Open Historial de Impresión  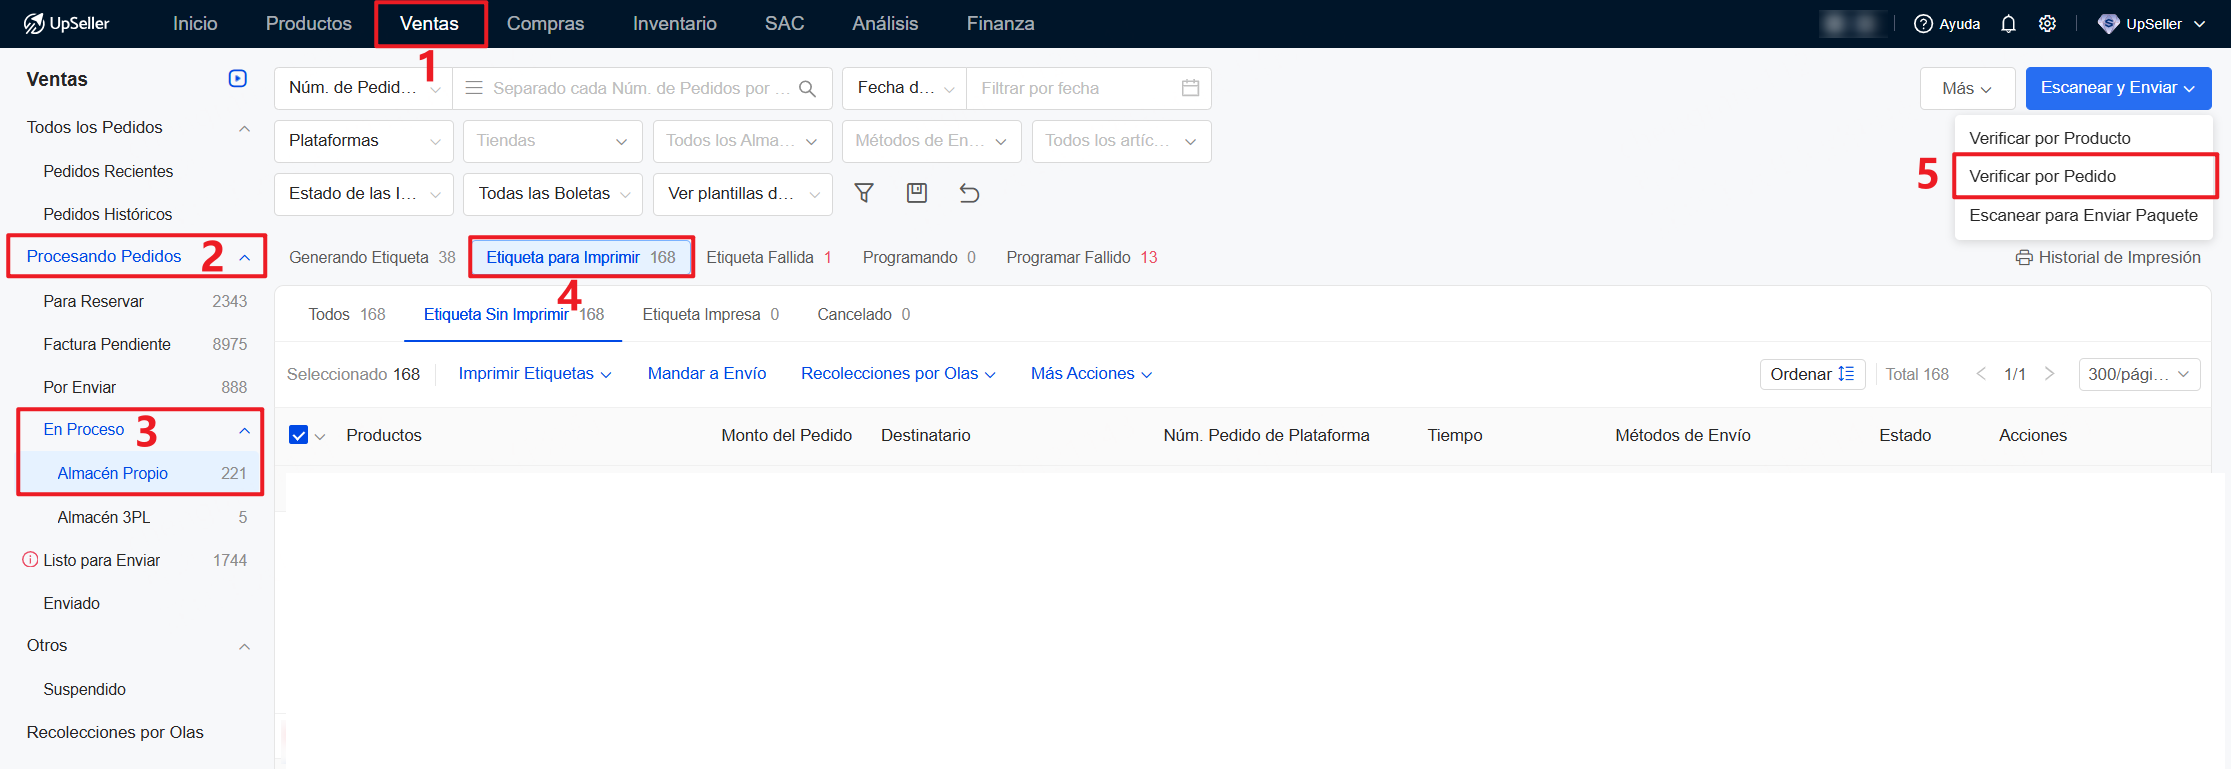tap(2108, 258)
